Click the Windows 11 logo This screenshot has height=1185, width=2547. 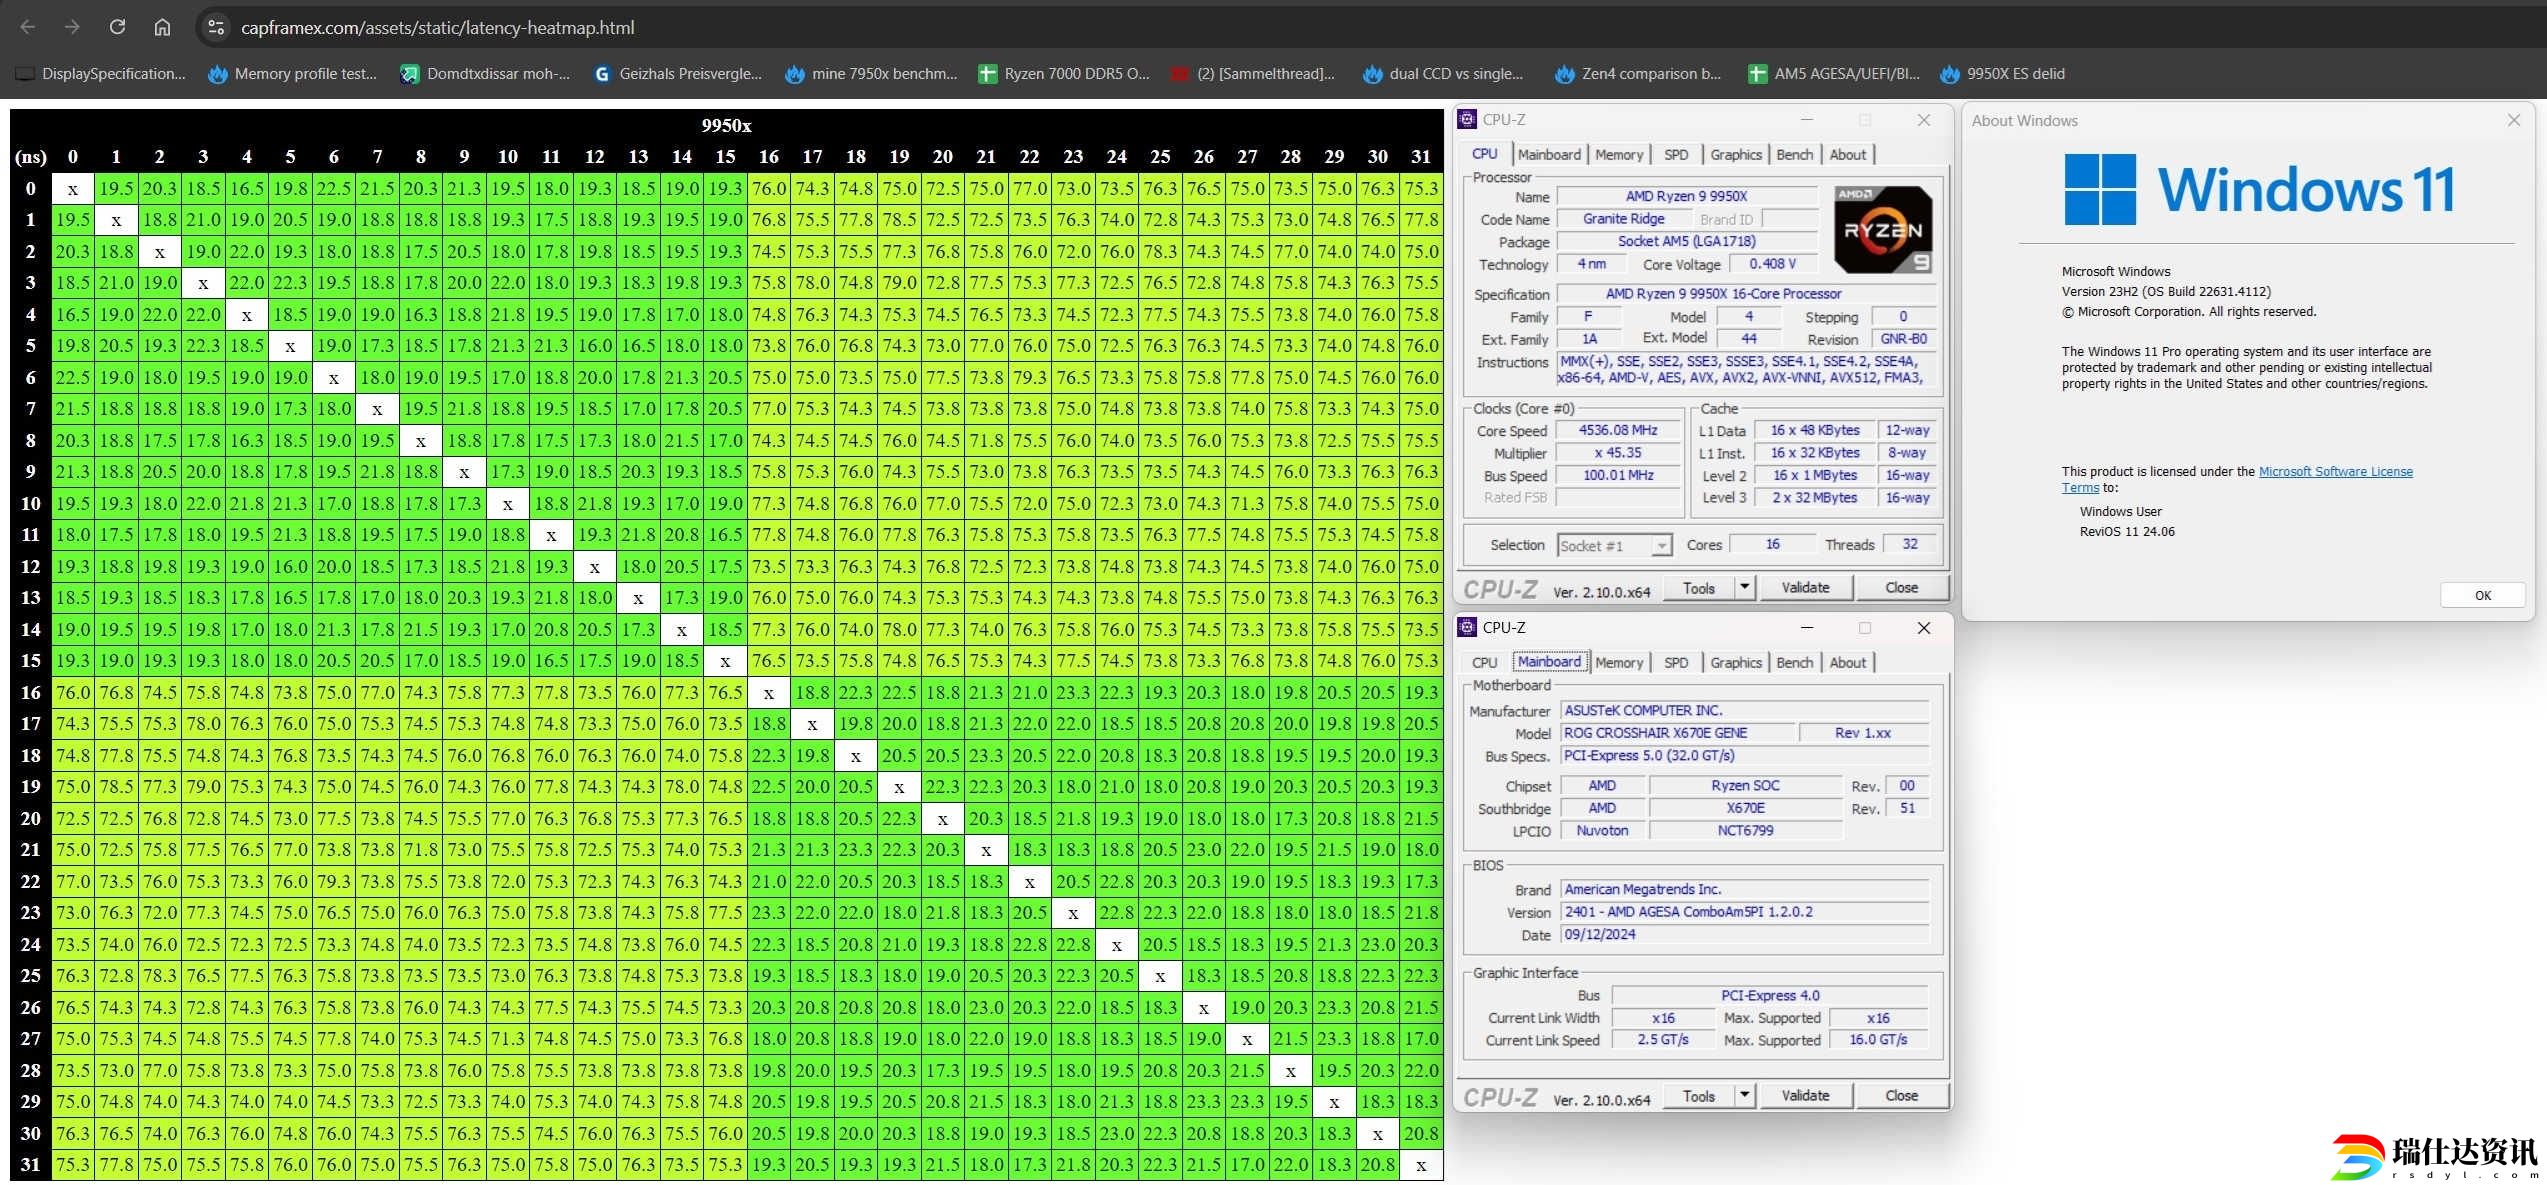point(2259,189)
